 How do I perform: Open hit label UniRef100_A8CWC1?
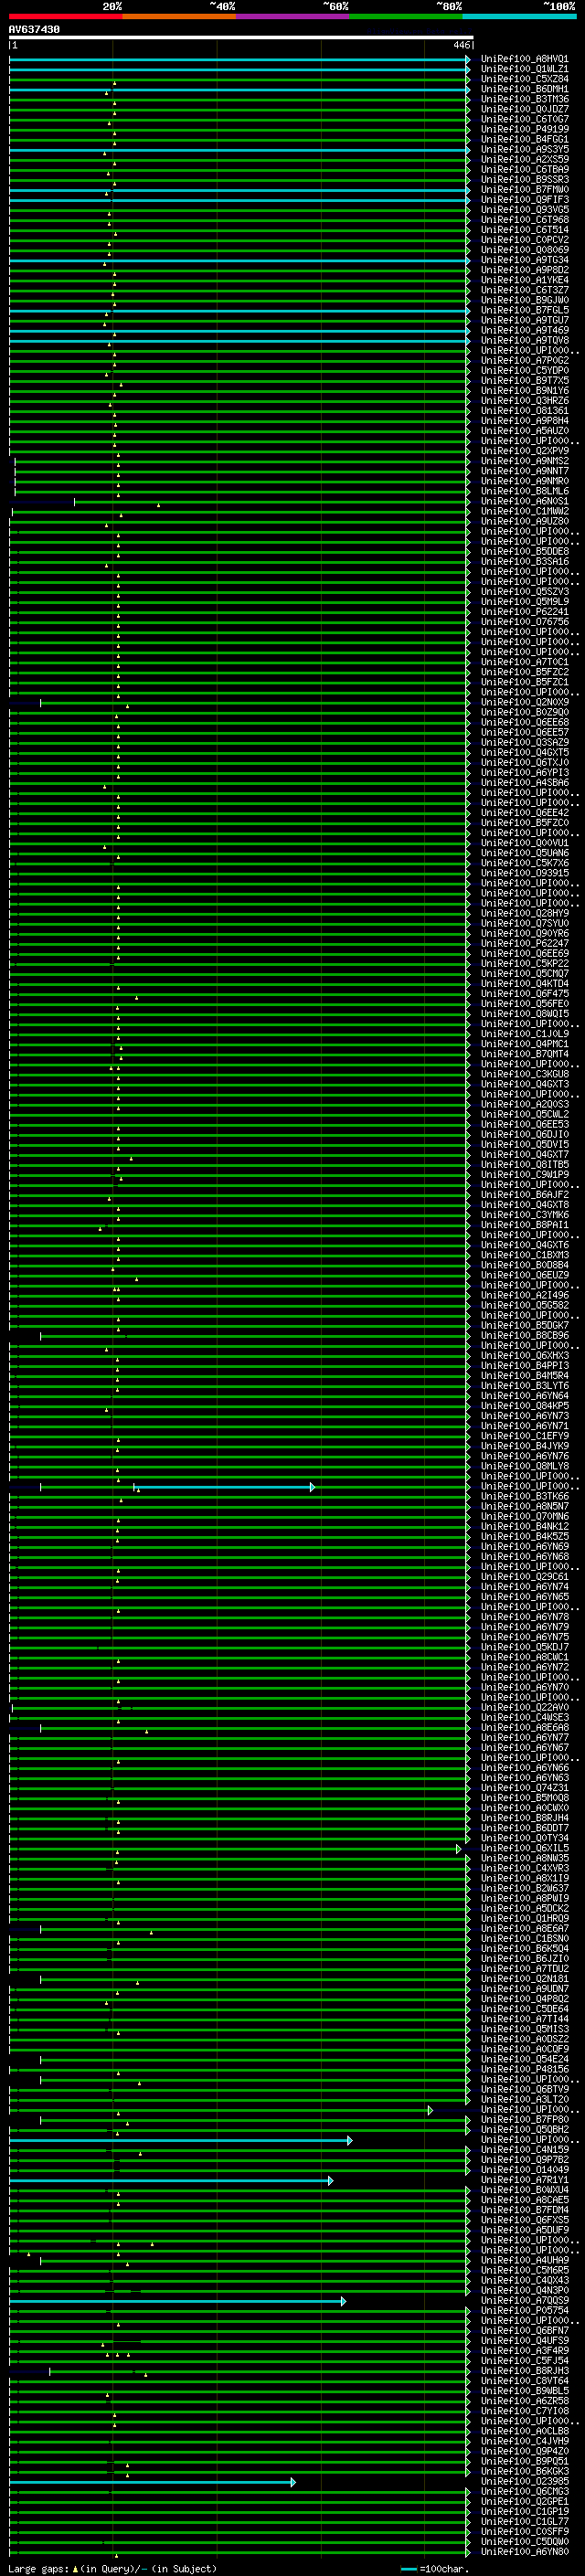[524, 1657]
